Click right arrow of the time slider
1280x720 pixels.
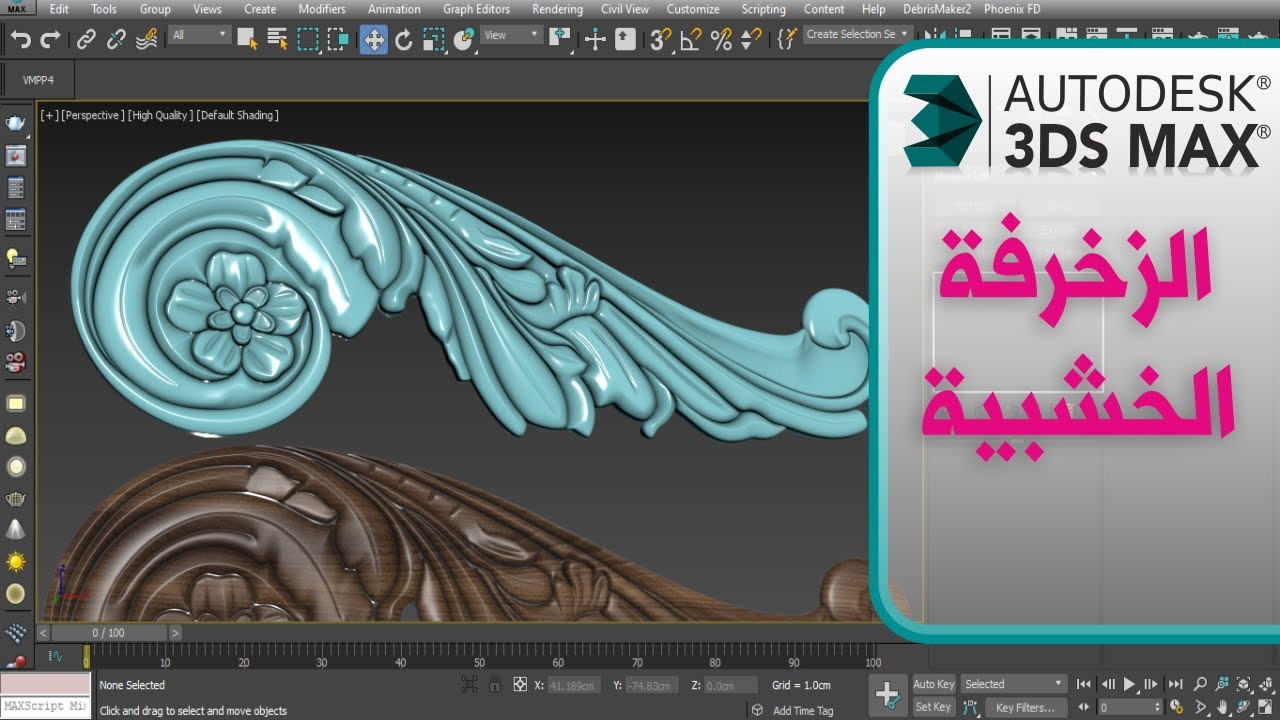tap(175, 633)
